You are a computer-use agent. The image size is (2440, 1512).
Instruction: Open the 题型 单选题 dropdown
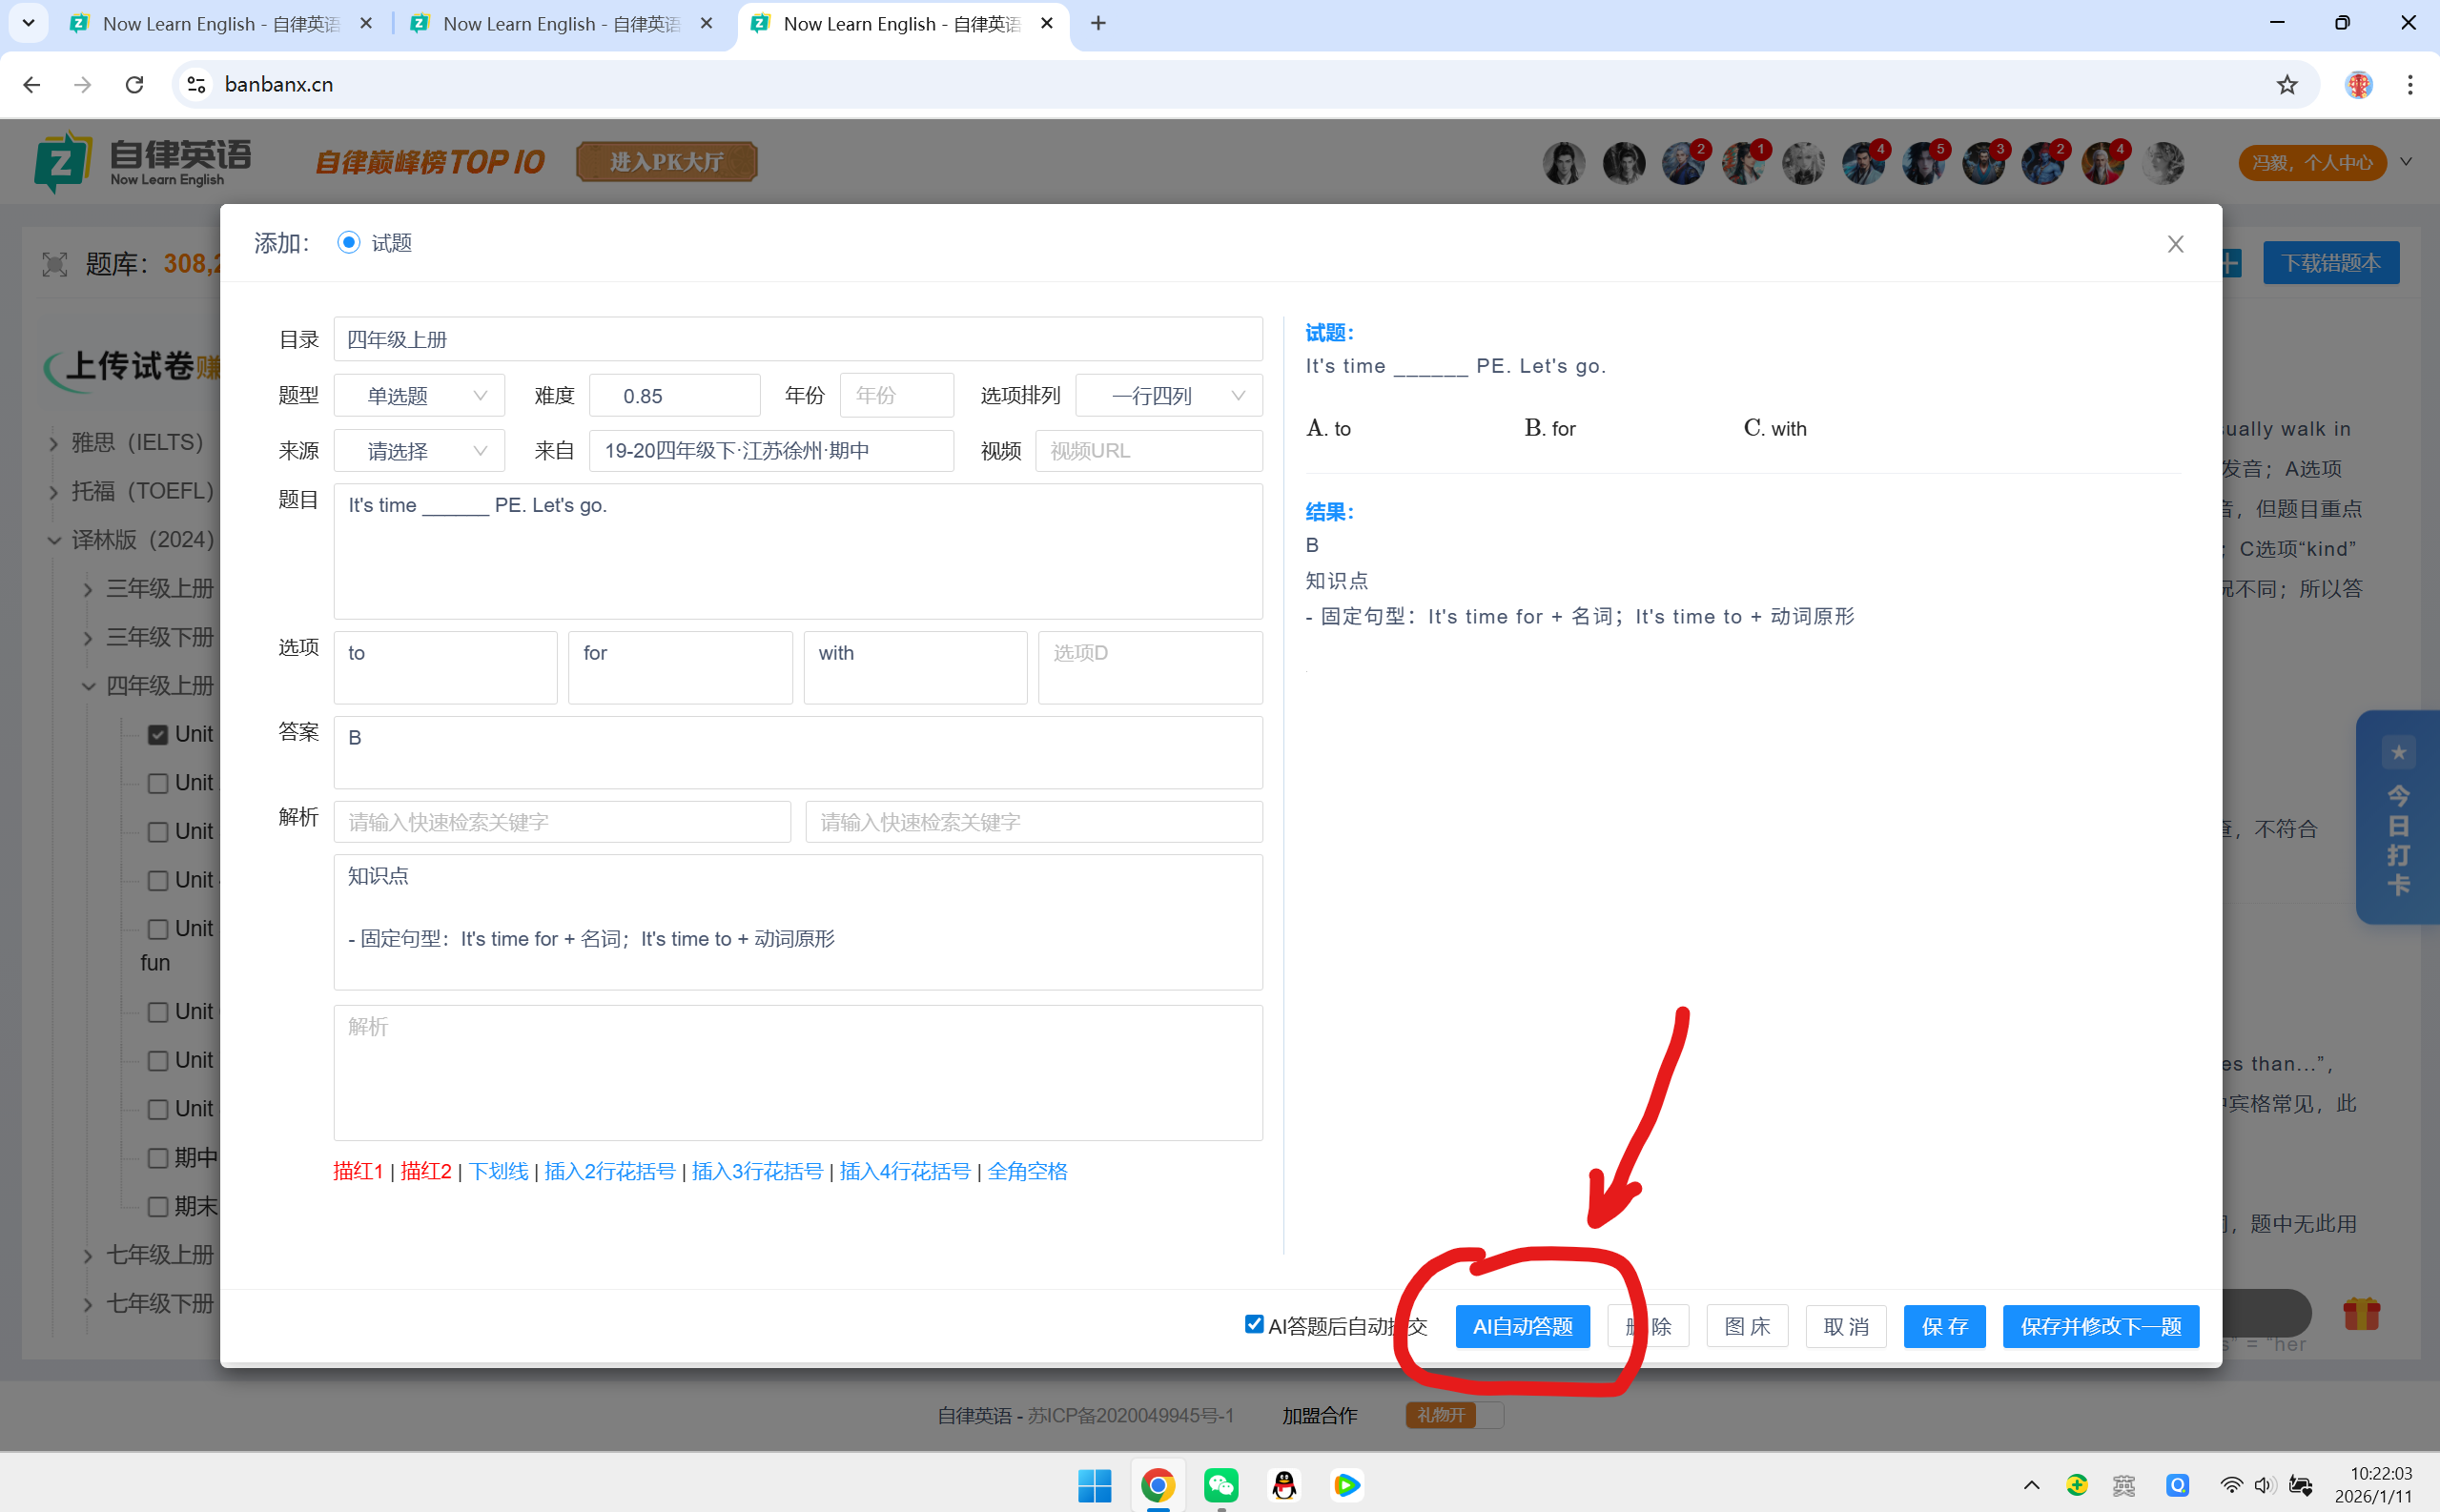point(420,396)
